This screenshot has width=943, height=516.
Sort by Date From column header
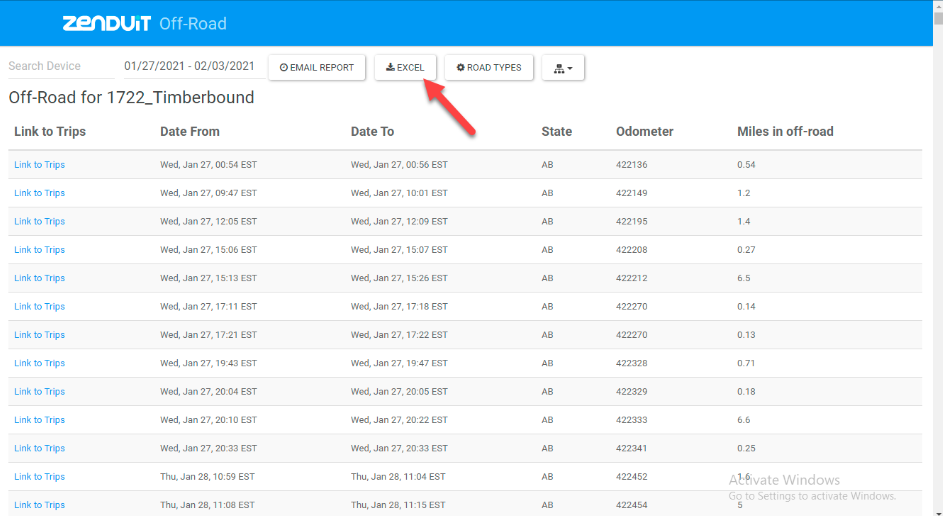[189, 132]
